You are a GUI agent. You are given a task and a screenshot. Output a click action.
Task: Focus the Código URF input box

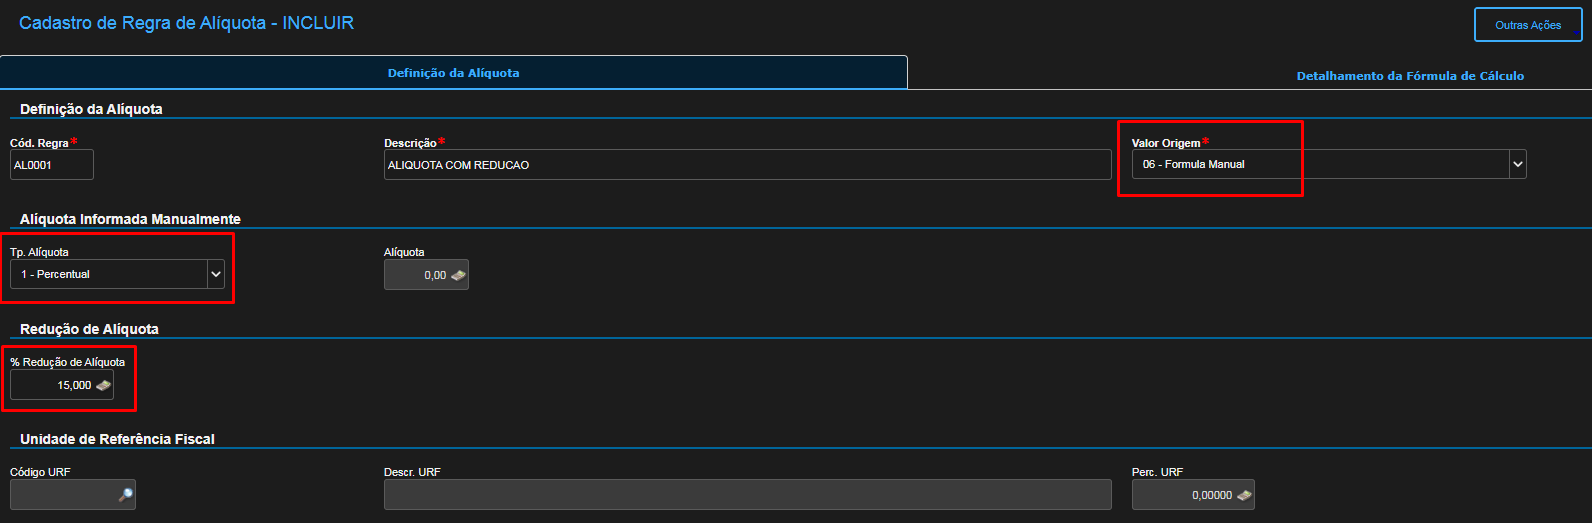coord(63,495)
